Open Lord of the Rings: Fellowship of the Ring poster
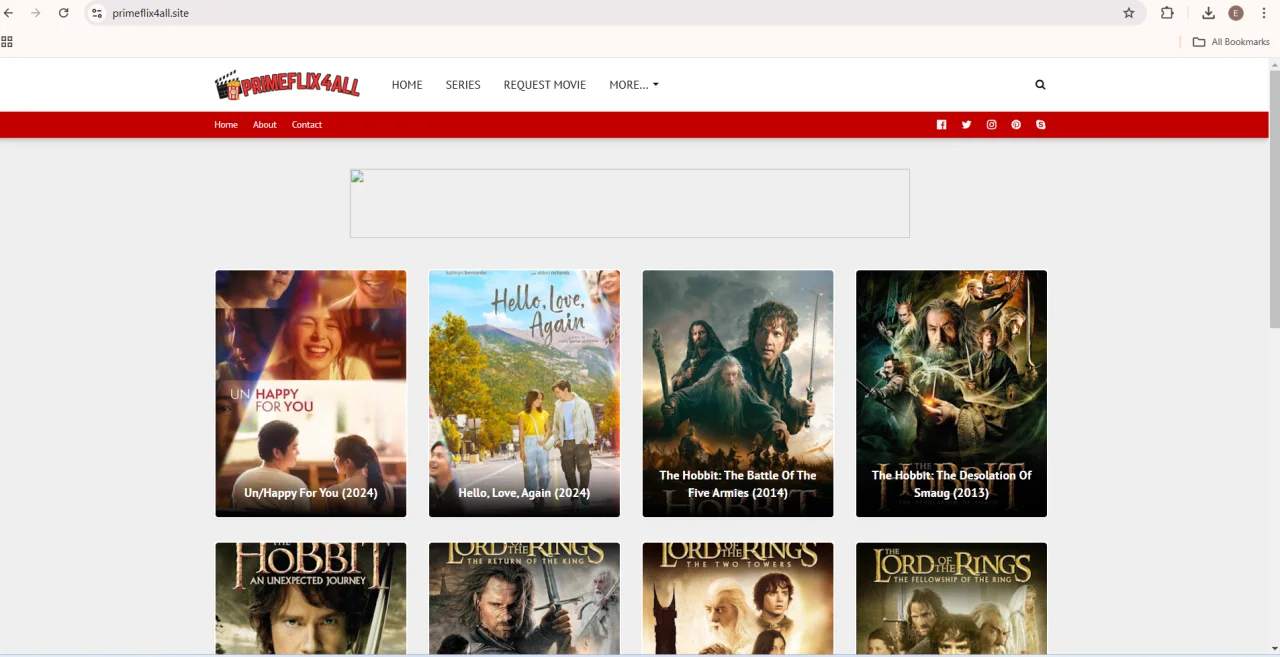Viewport: 1280px width, 657px height. coord(951,598)
